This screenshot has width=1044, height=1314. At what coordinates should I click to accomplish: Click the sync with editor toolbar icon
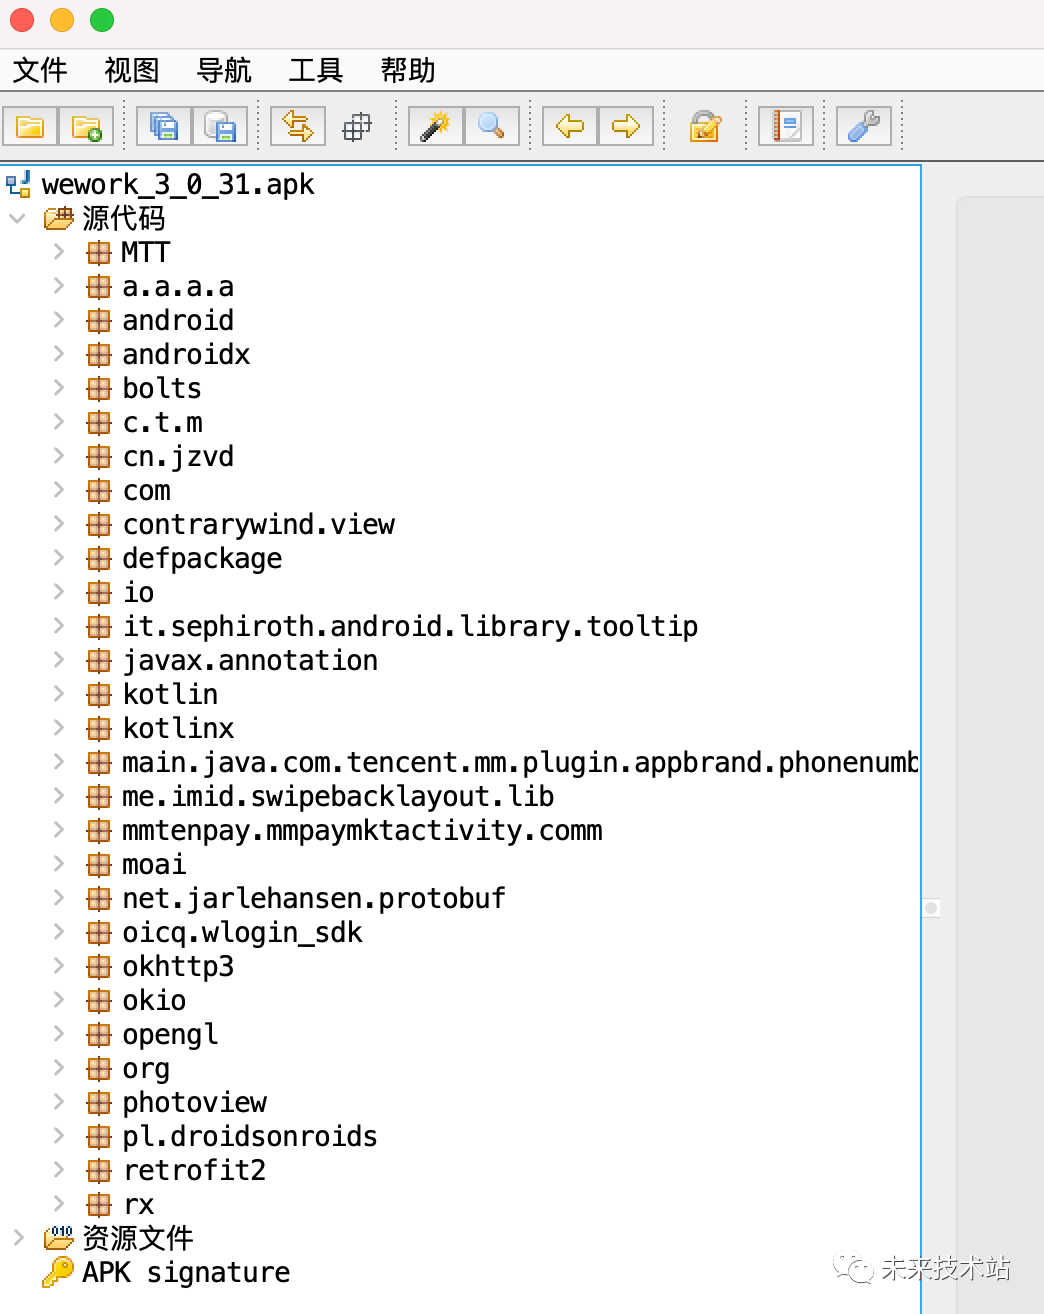click(x=298, y=126)
